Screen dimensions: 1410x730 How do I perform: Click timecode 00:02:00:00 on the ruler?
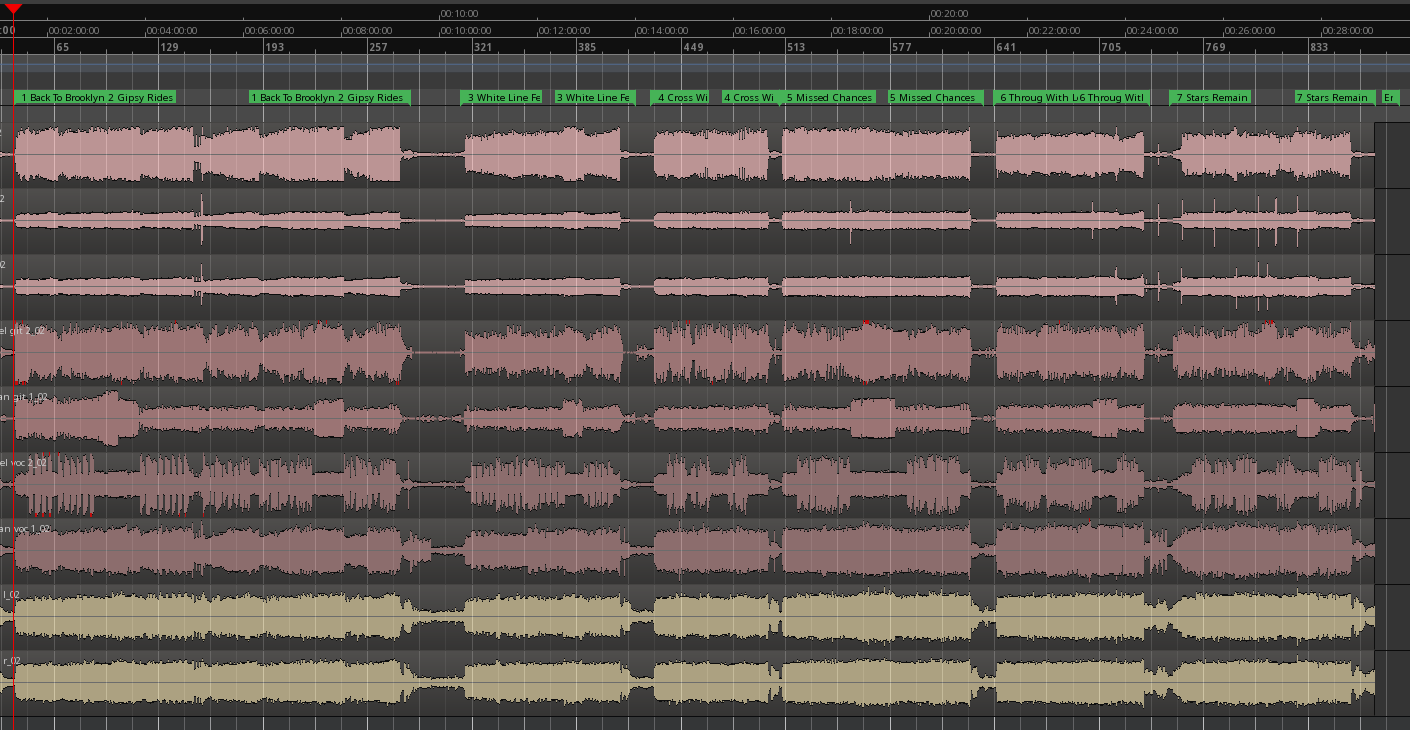pos(74,31)
